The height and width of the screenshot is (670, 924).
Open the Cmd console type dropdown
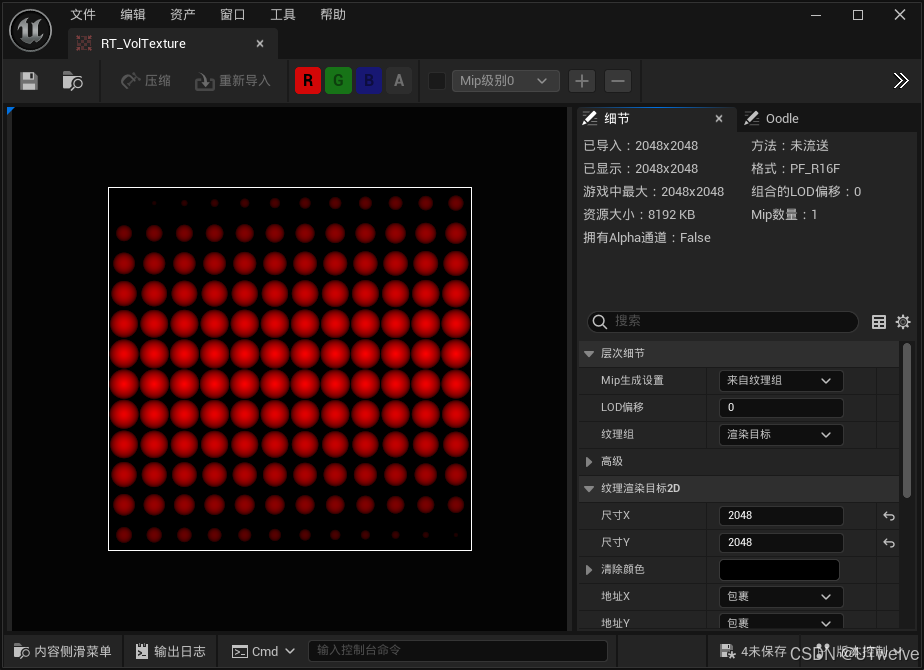click(x=263, y=651)
